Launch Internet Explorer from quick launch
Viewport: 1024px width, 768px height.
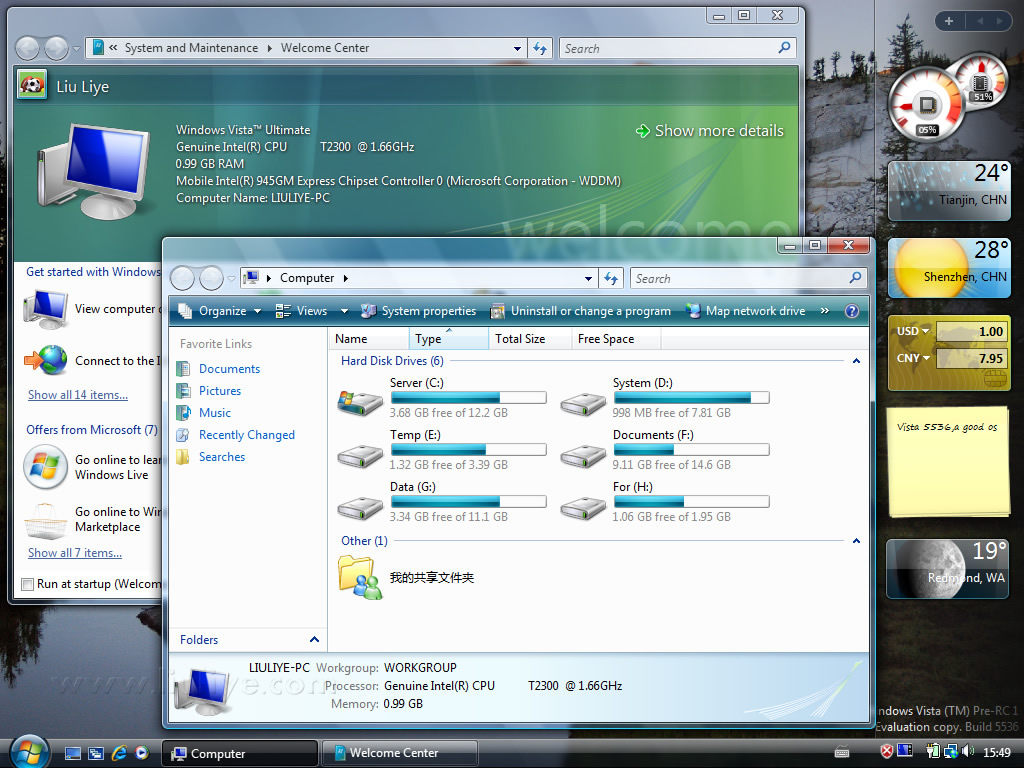(119, 753)
